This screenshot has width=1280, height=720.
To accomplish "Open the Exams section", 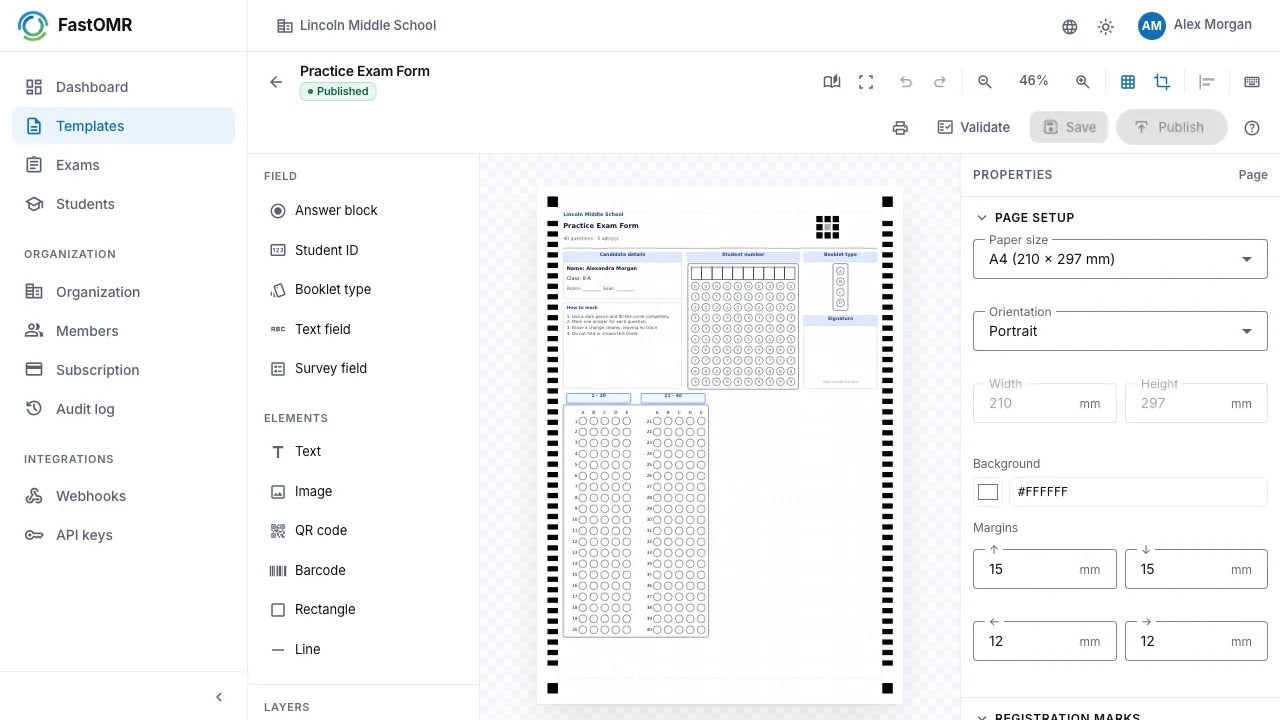I will pos(123,165).
